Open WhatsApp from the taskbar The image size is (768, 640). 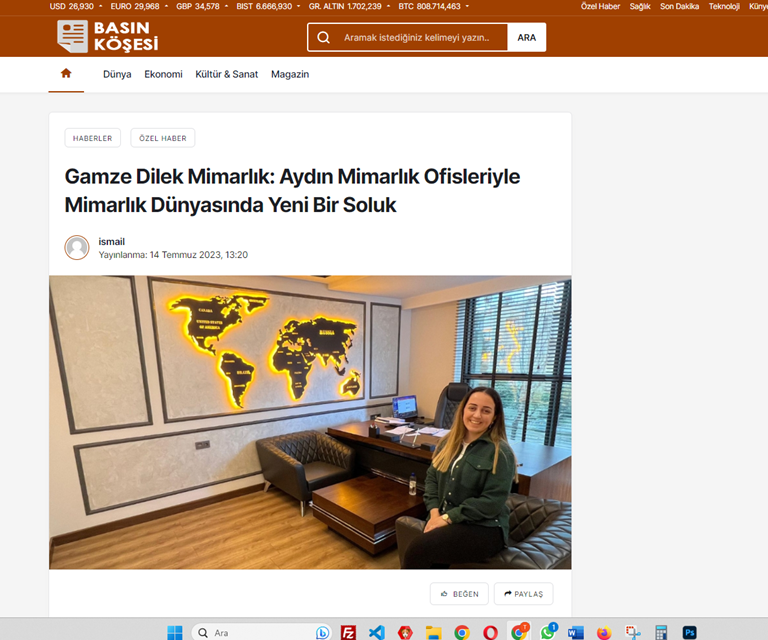548,632
